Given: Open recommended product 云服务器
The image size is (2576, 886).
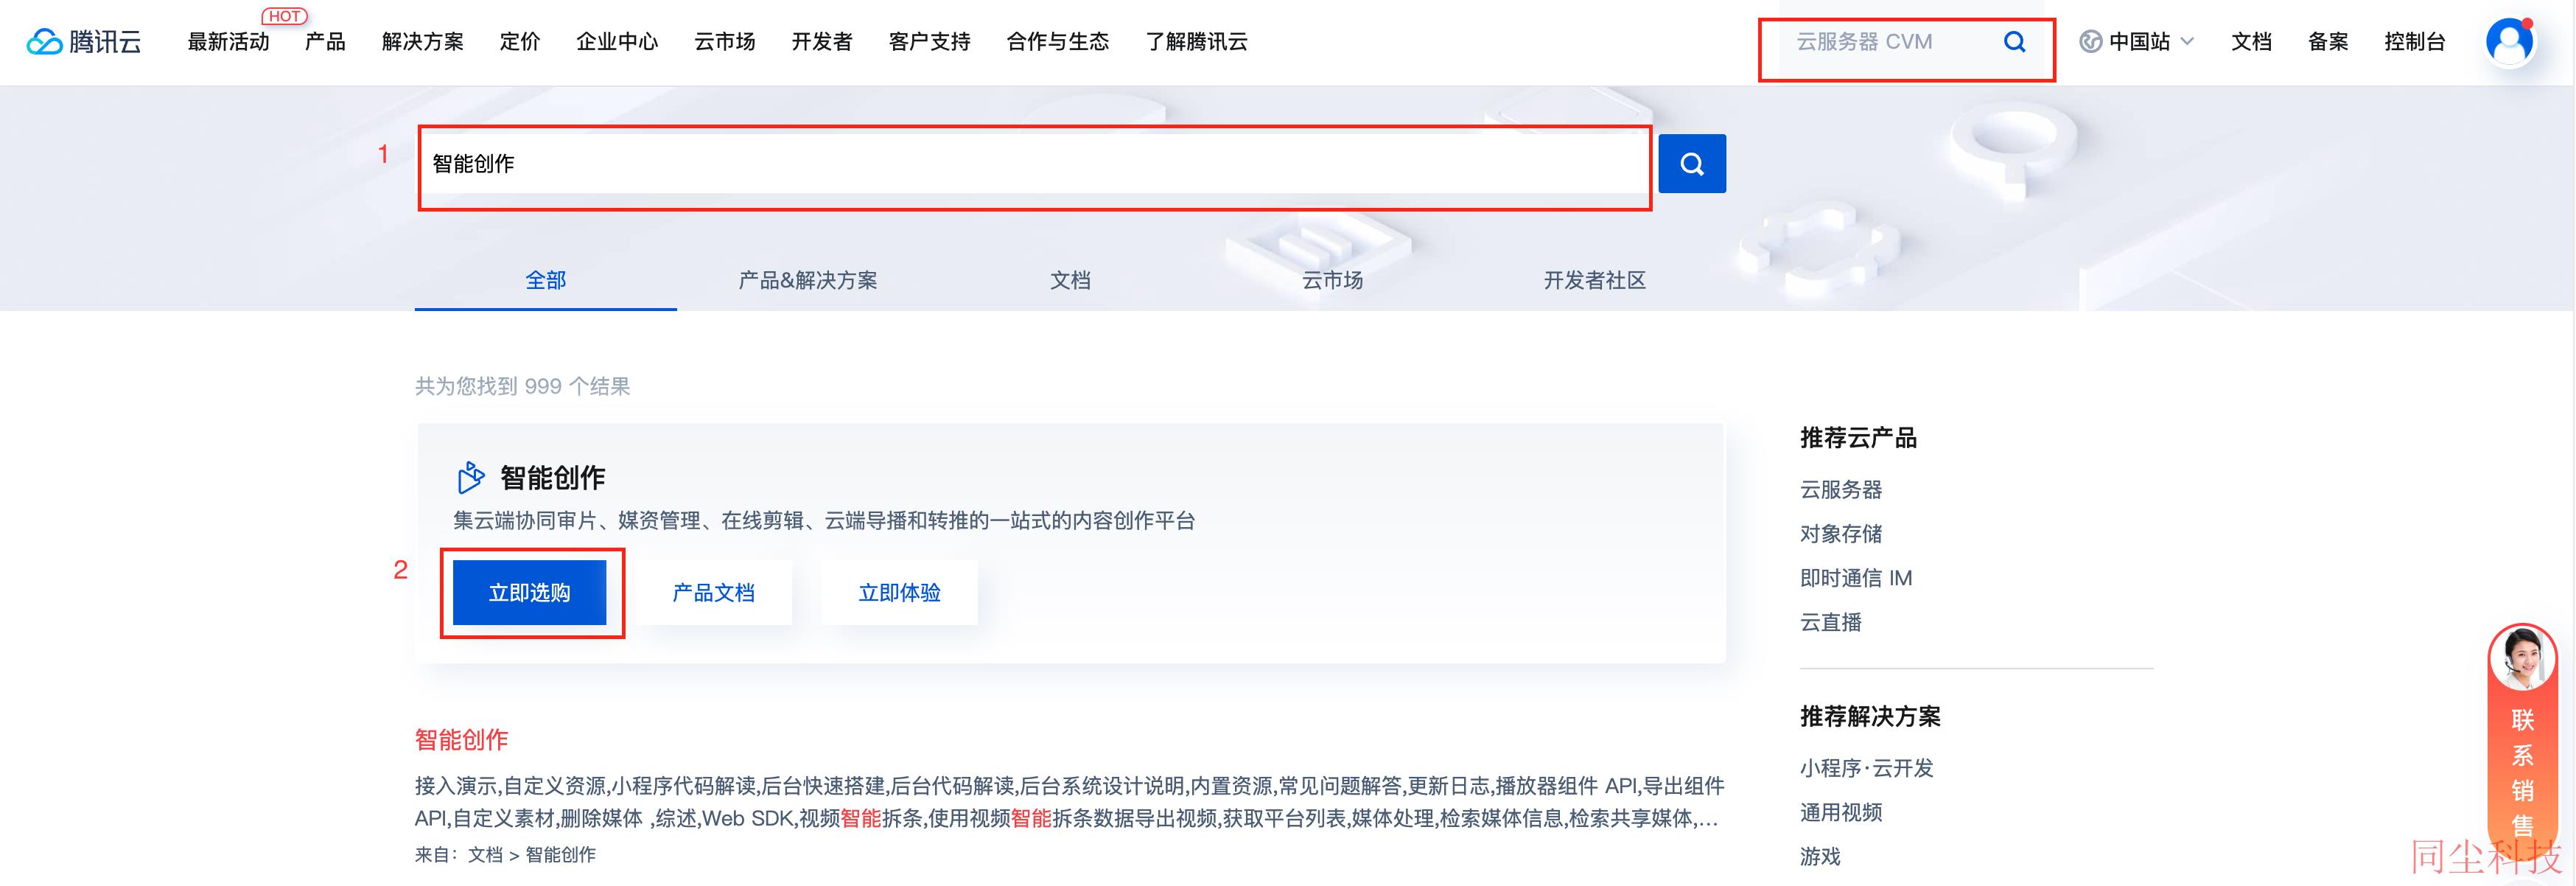Looking at the screenshot, I should pyautogui.click(x=1840, y=489).
